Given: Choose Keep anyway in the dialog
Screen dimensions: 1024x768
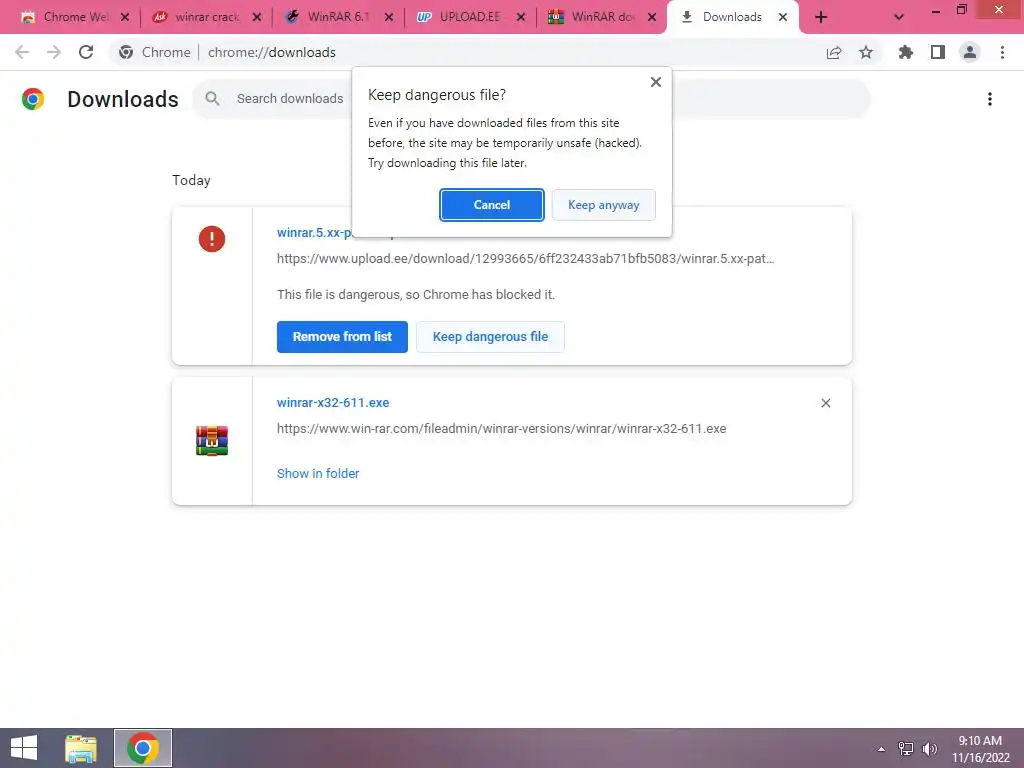Looking at the screenshot, I should click(603, 205).
